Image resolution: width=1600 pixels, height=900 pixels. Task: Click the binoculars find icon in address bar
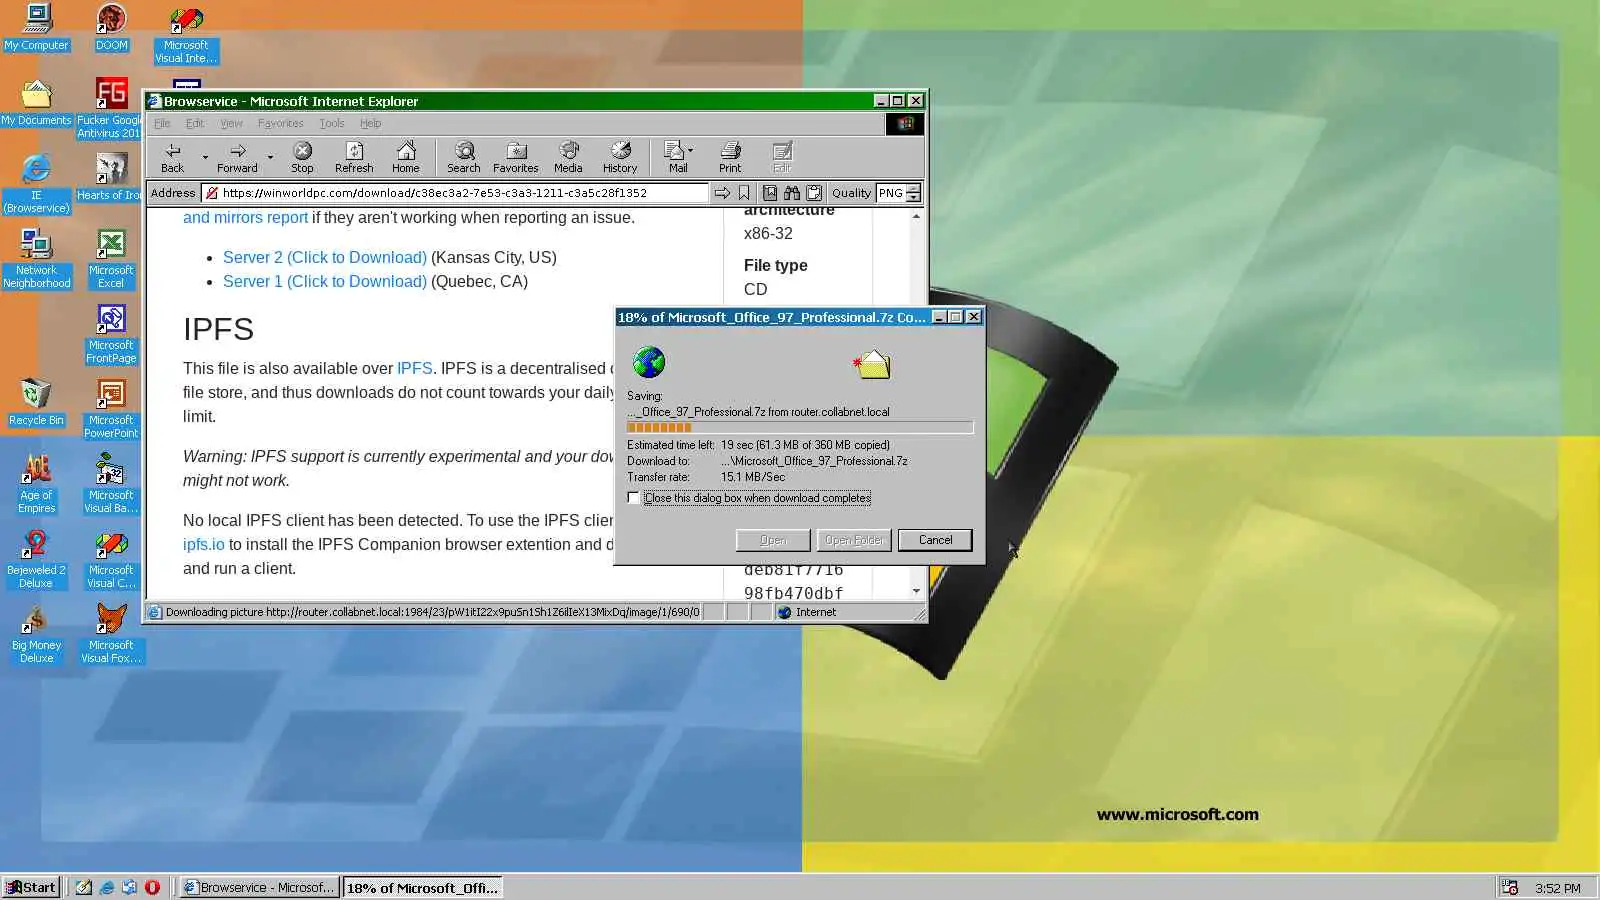792,193
